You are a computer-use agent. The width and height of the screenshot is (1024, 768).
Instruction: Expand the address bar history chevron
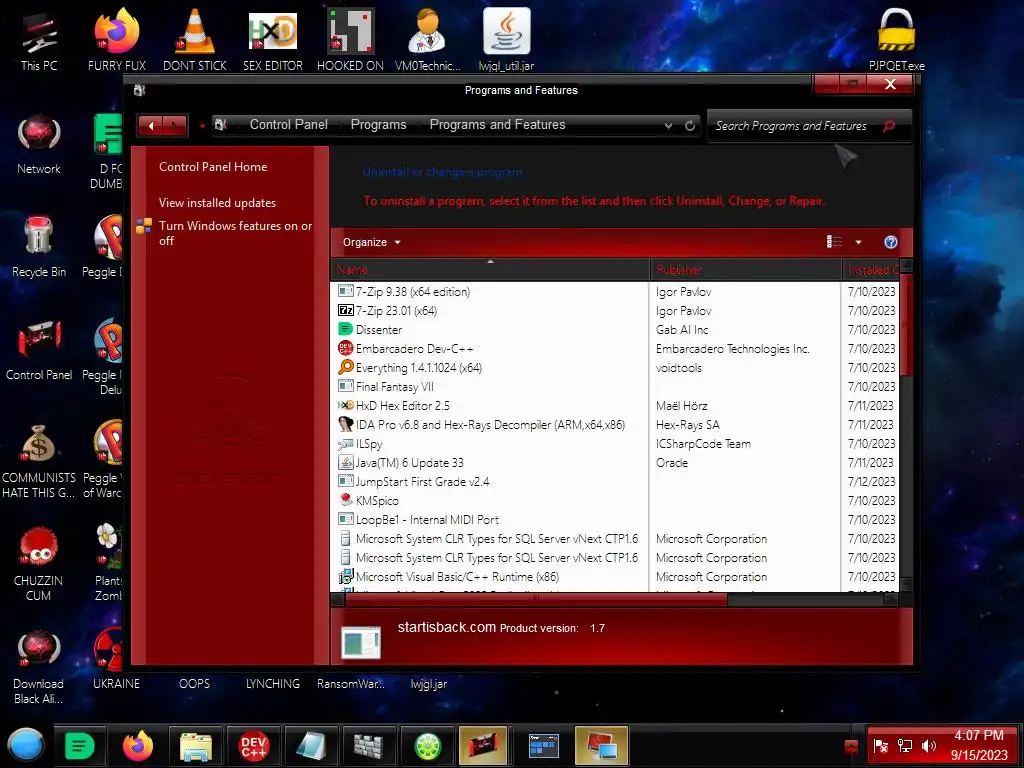point(668,125)
